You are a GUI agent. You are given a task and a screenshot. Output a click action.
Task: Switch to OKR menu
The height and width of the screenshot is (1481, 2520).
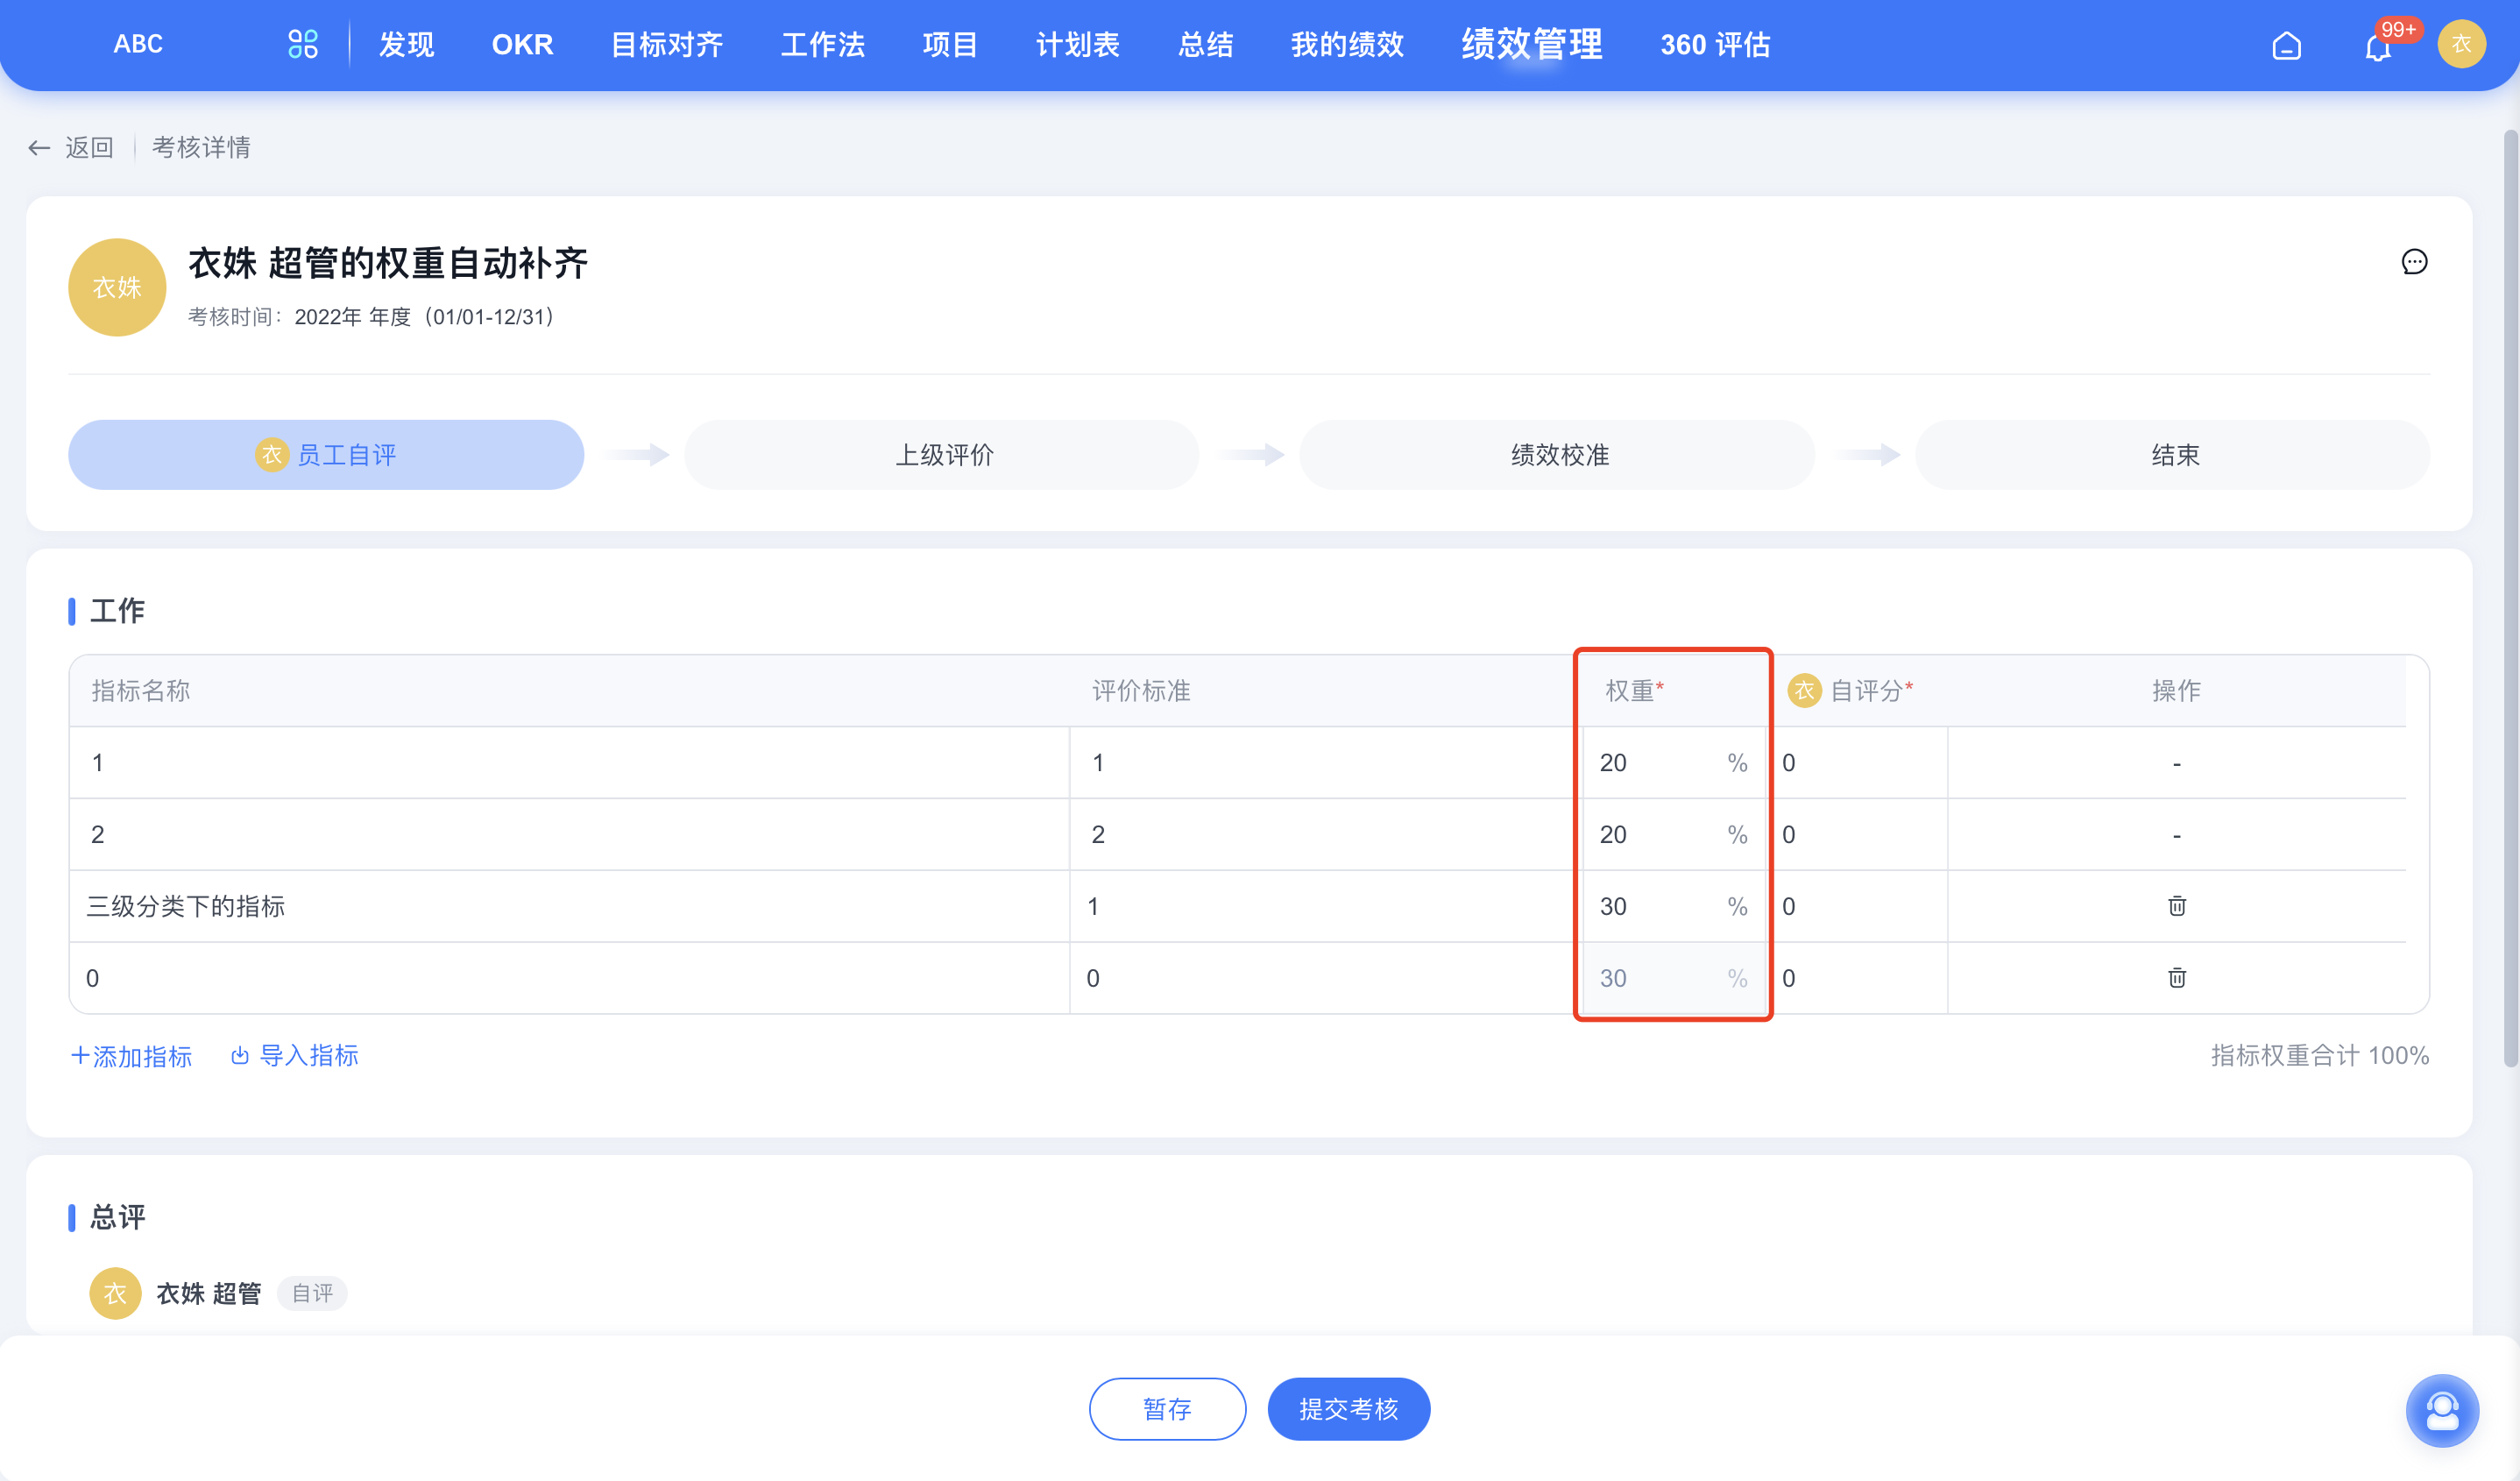point(522,45)
